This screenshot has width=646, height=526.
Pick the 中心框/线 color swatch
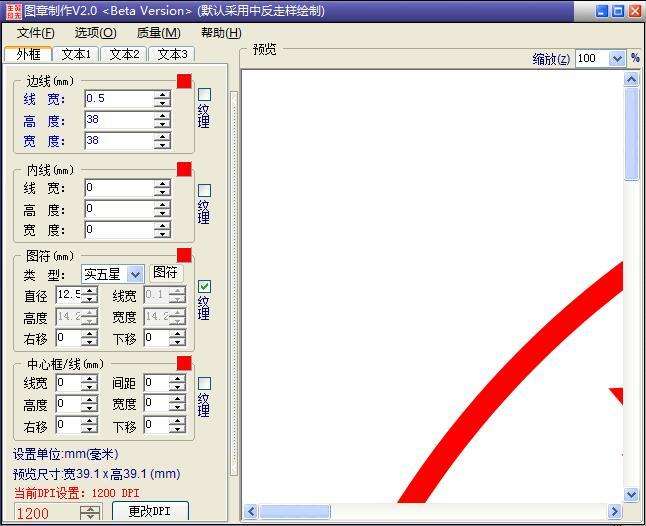(x=184, y=363)
